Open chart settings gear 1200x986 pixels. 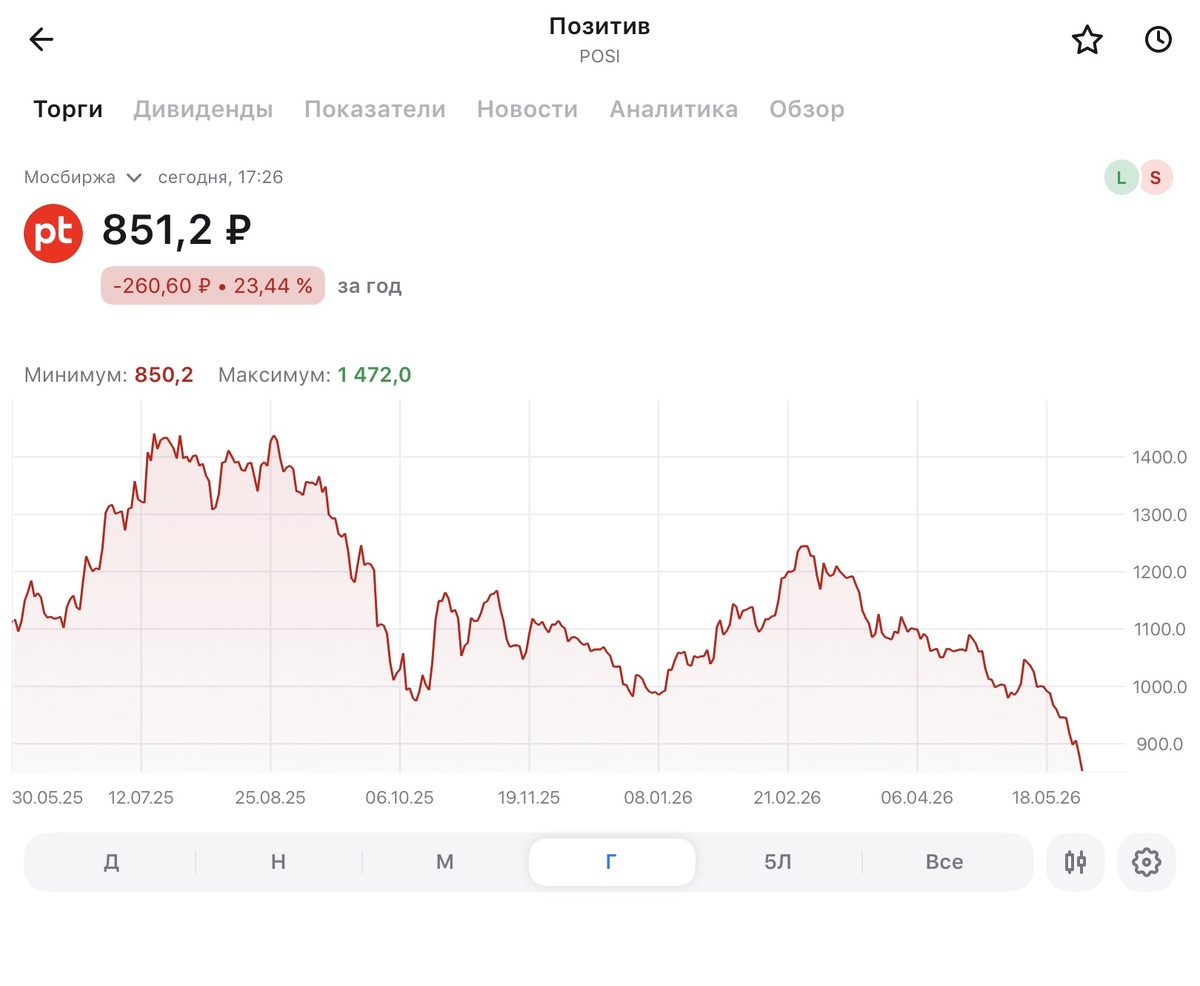coord(1146,862)
